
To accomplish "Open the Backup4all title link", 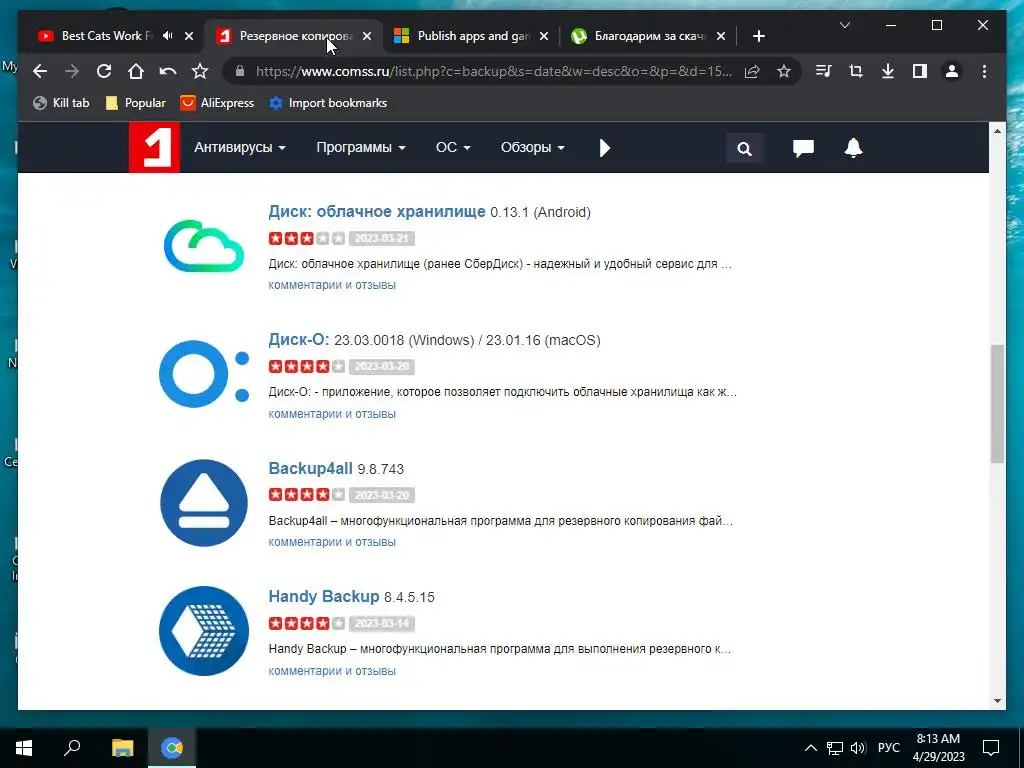I will pos(310,468).
